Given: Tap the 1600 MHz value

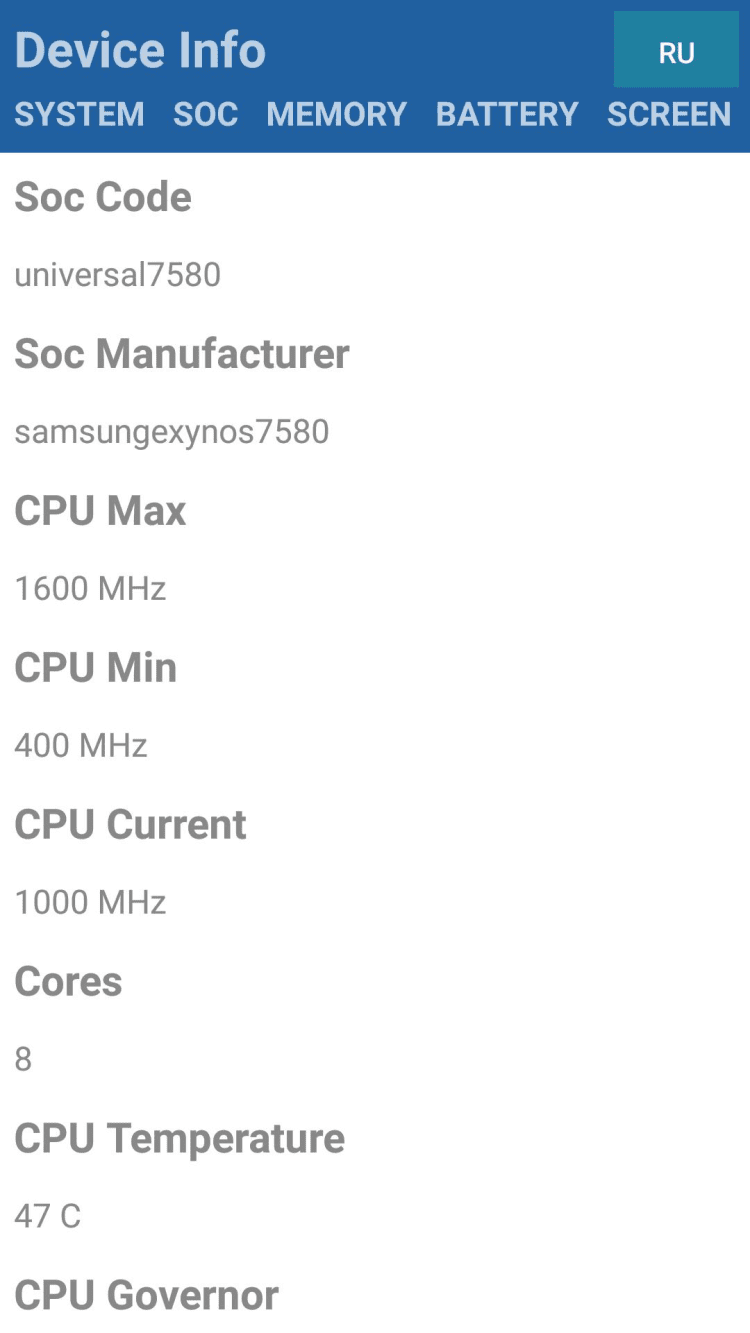Looking at the screenshot, I should (90, 588).
